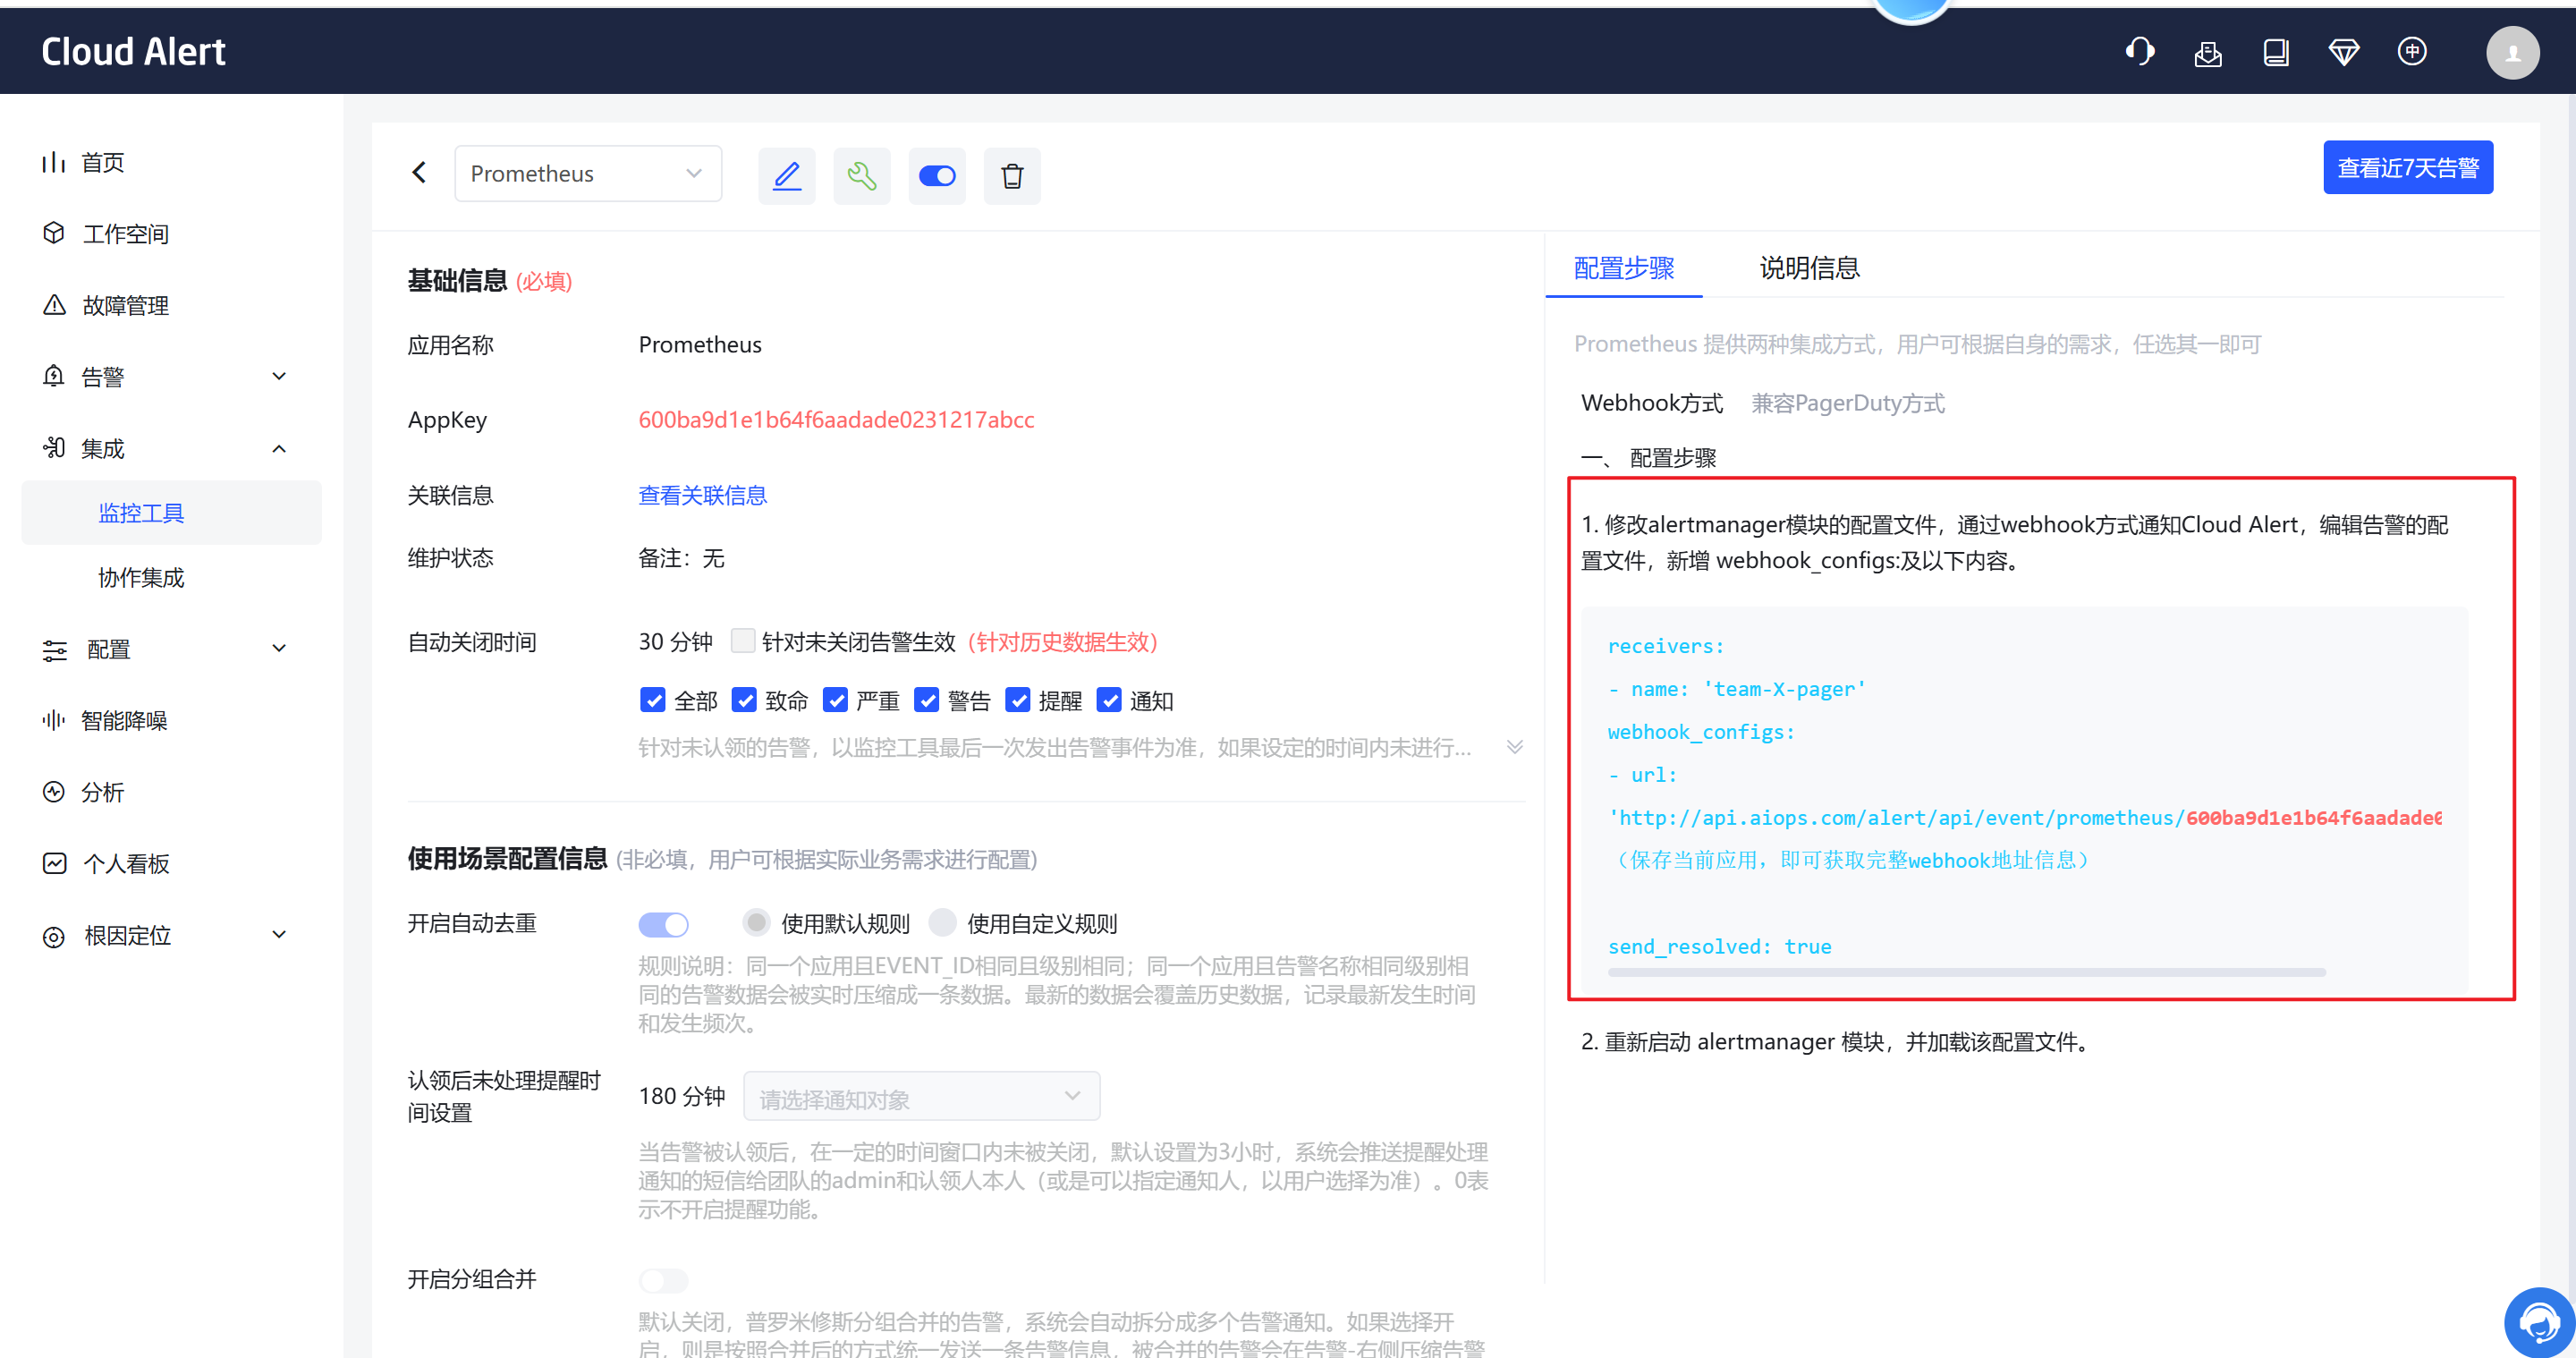This screenshot has width=2576, height=1358.
Task: Open the documentation book icon
Action: click(x=2276, y=52)
